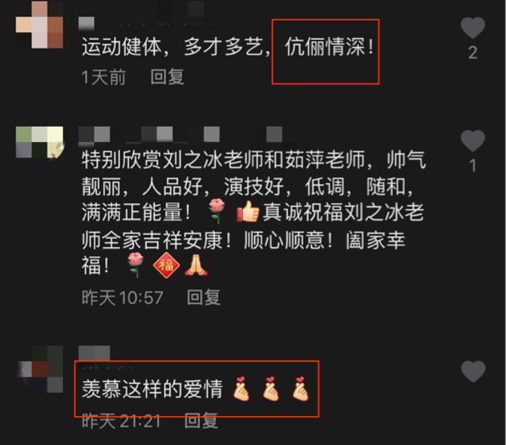Like the comment praising 刘之冰老师
506x445 pixels.
pyautogui.click(x=472, y=141)
